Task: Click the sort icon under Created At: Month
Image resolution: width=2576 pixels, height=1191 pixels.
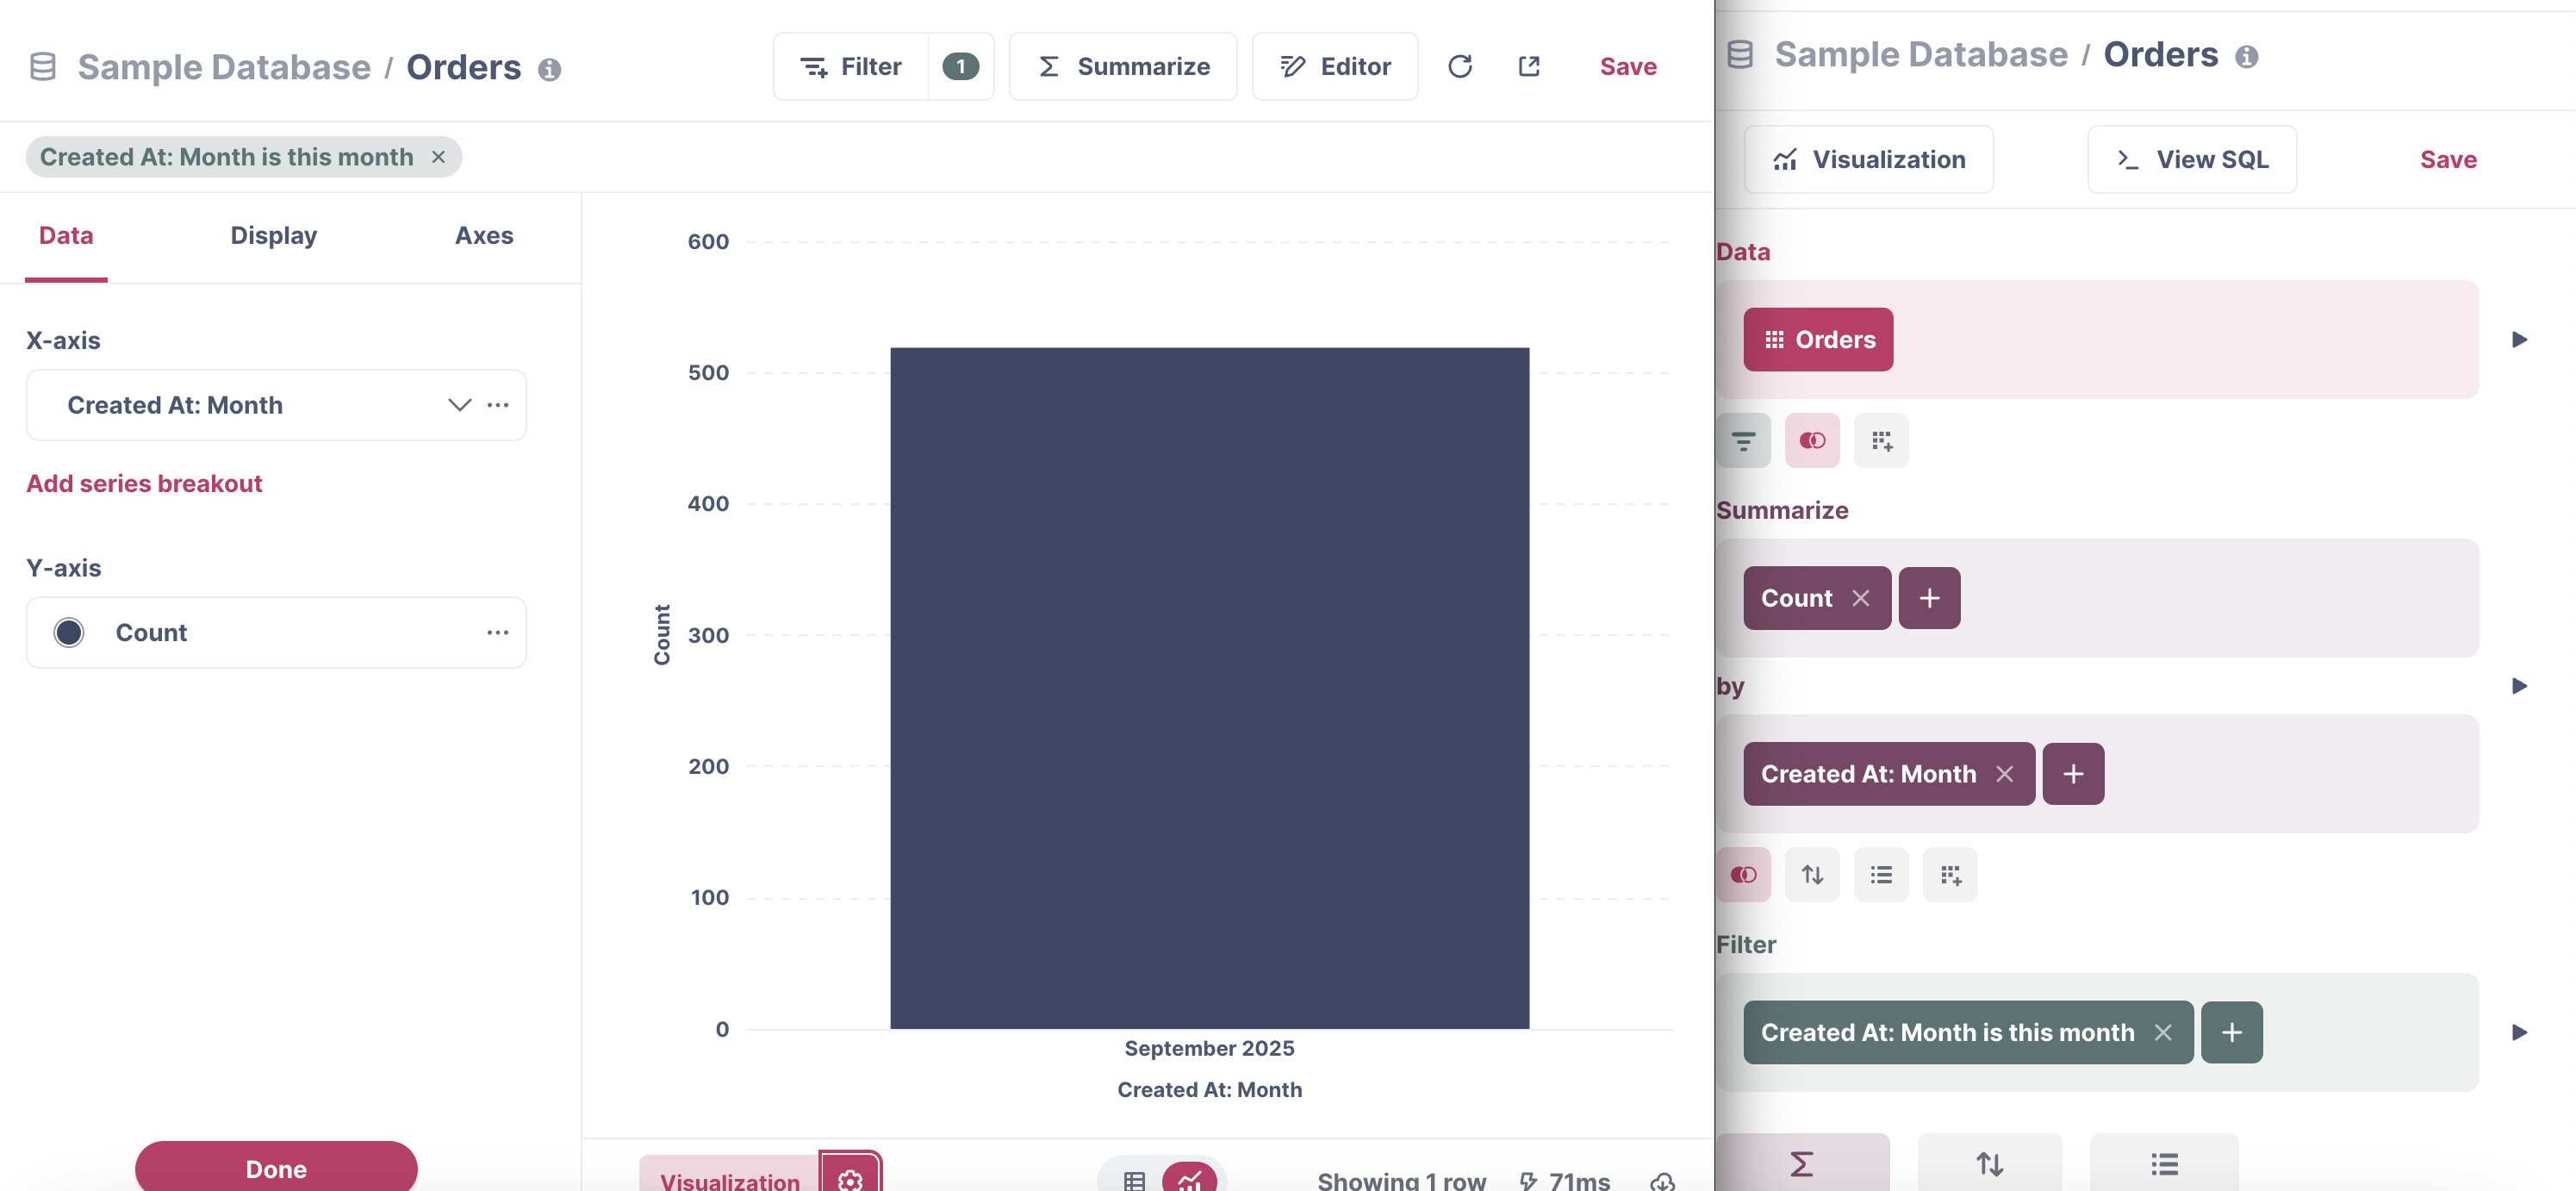Action: pos(1811,875)
